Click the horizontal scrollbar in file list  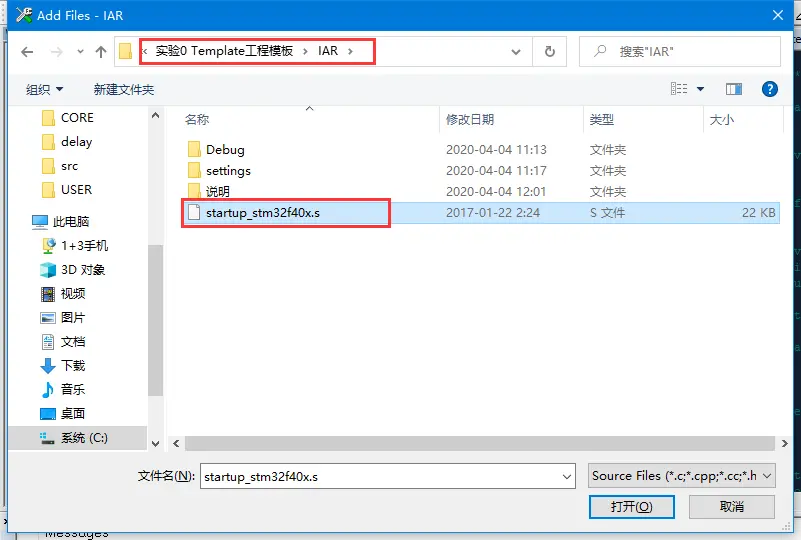[479, 443]
